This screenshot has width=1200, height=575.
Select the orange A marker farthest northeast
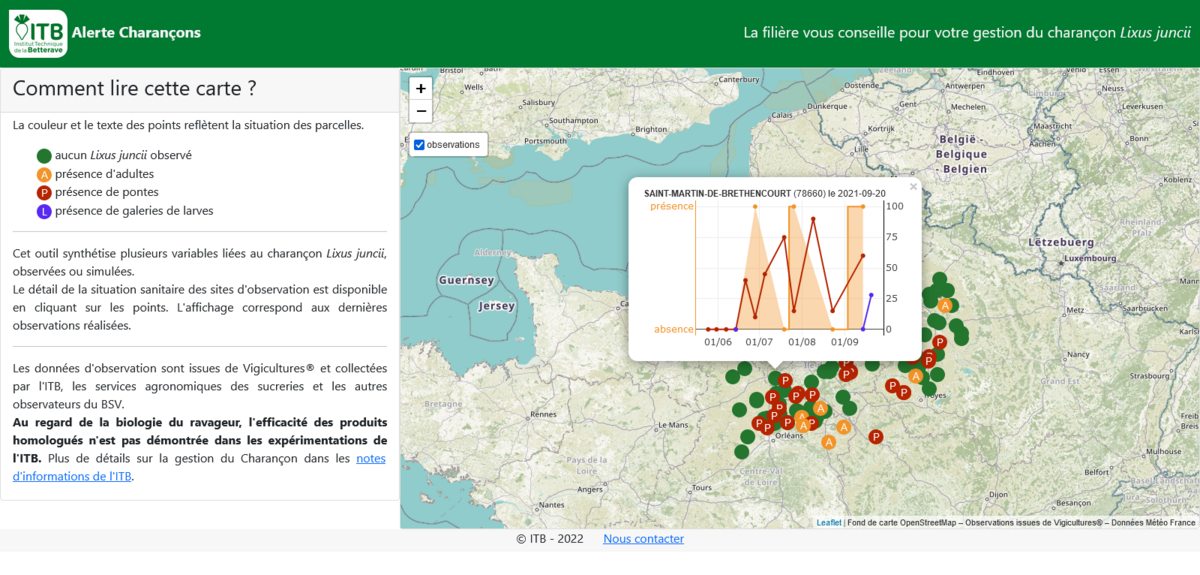(945, 305)
